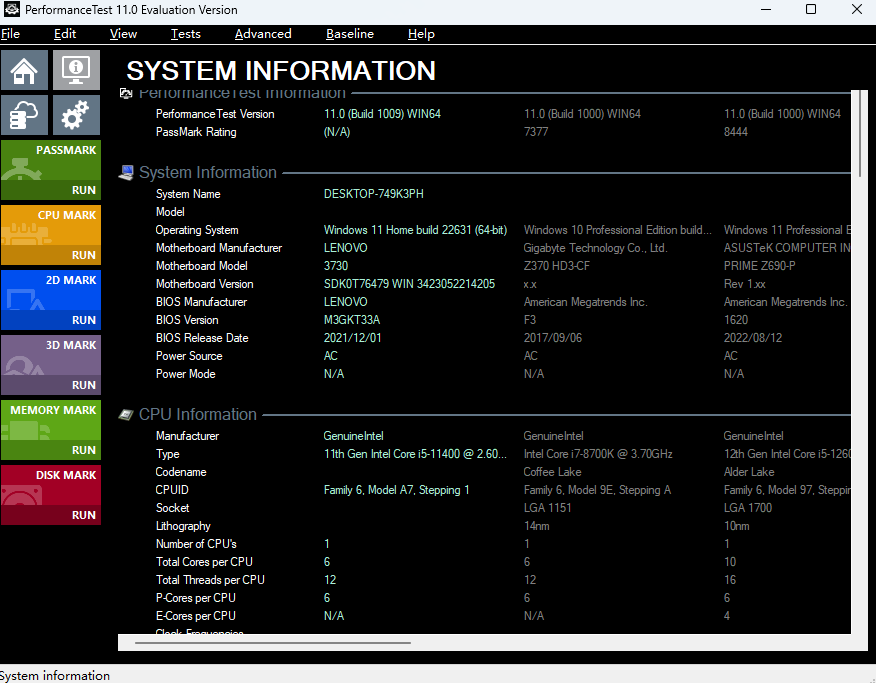876x683 pixels.
Task: Open the Baseline menu
Action: pyautogui.click(x=350, y=34)
